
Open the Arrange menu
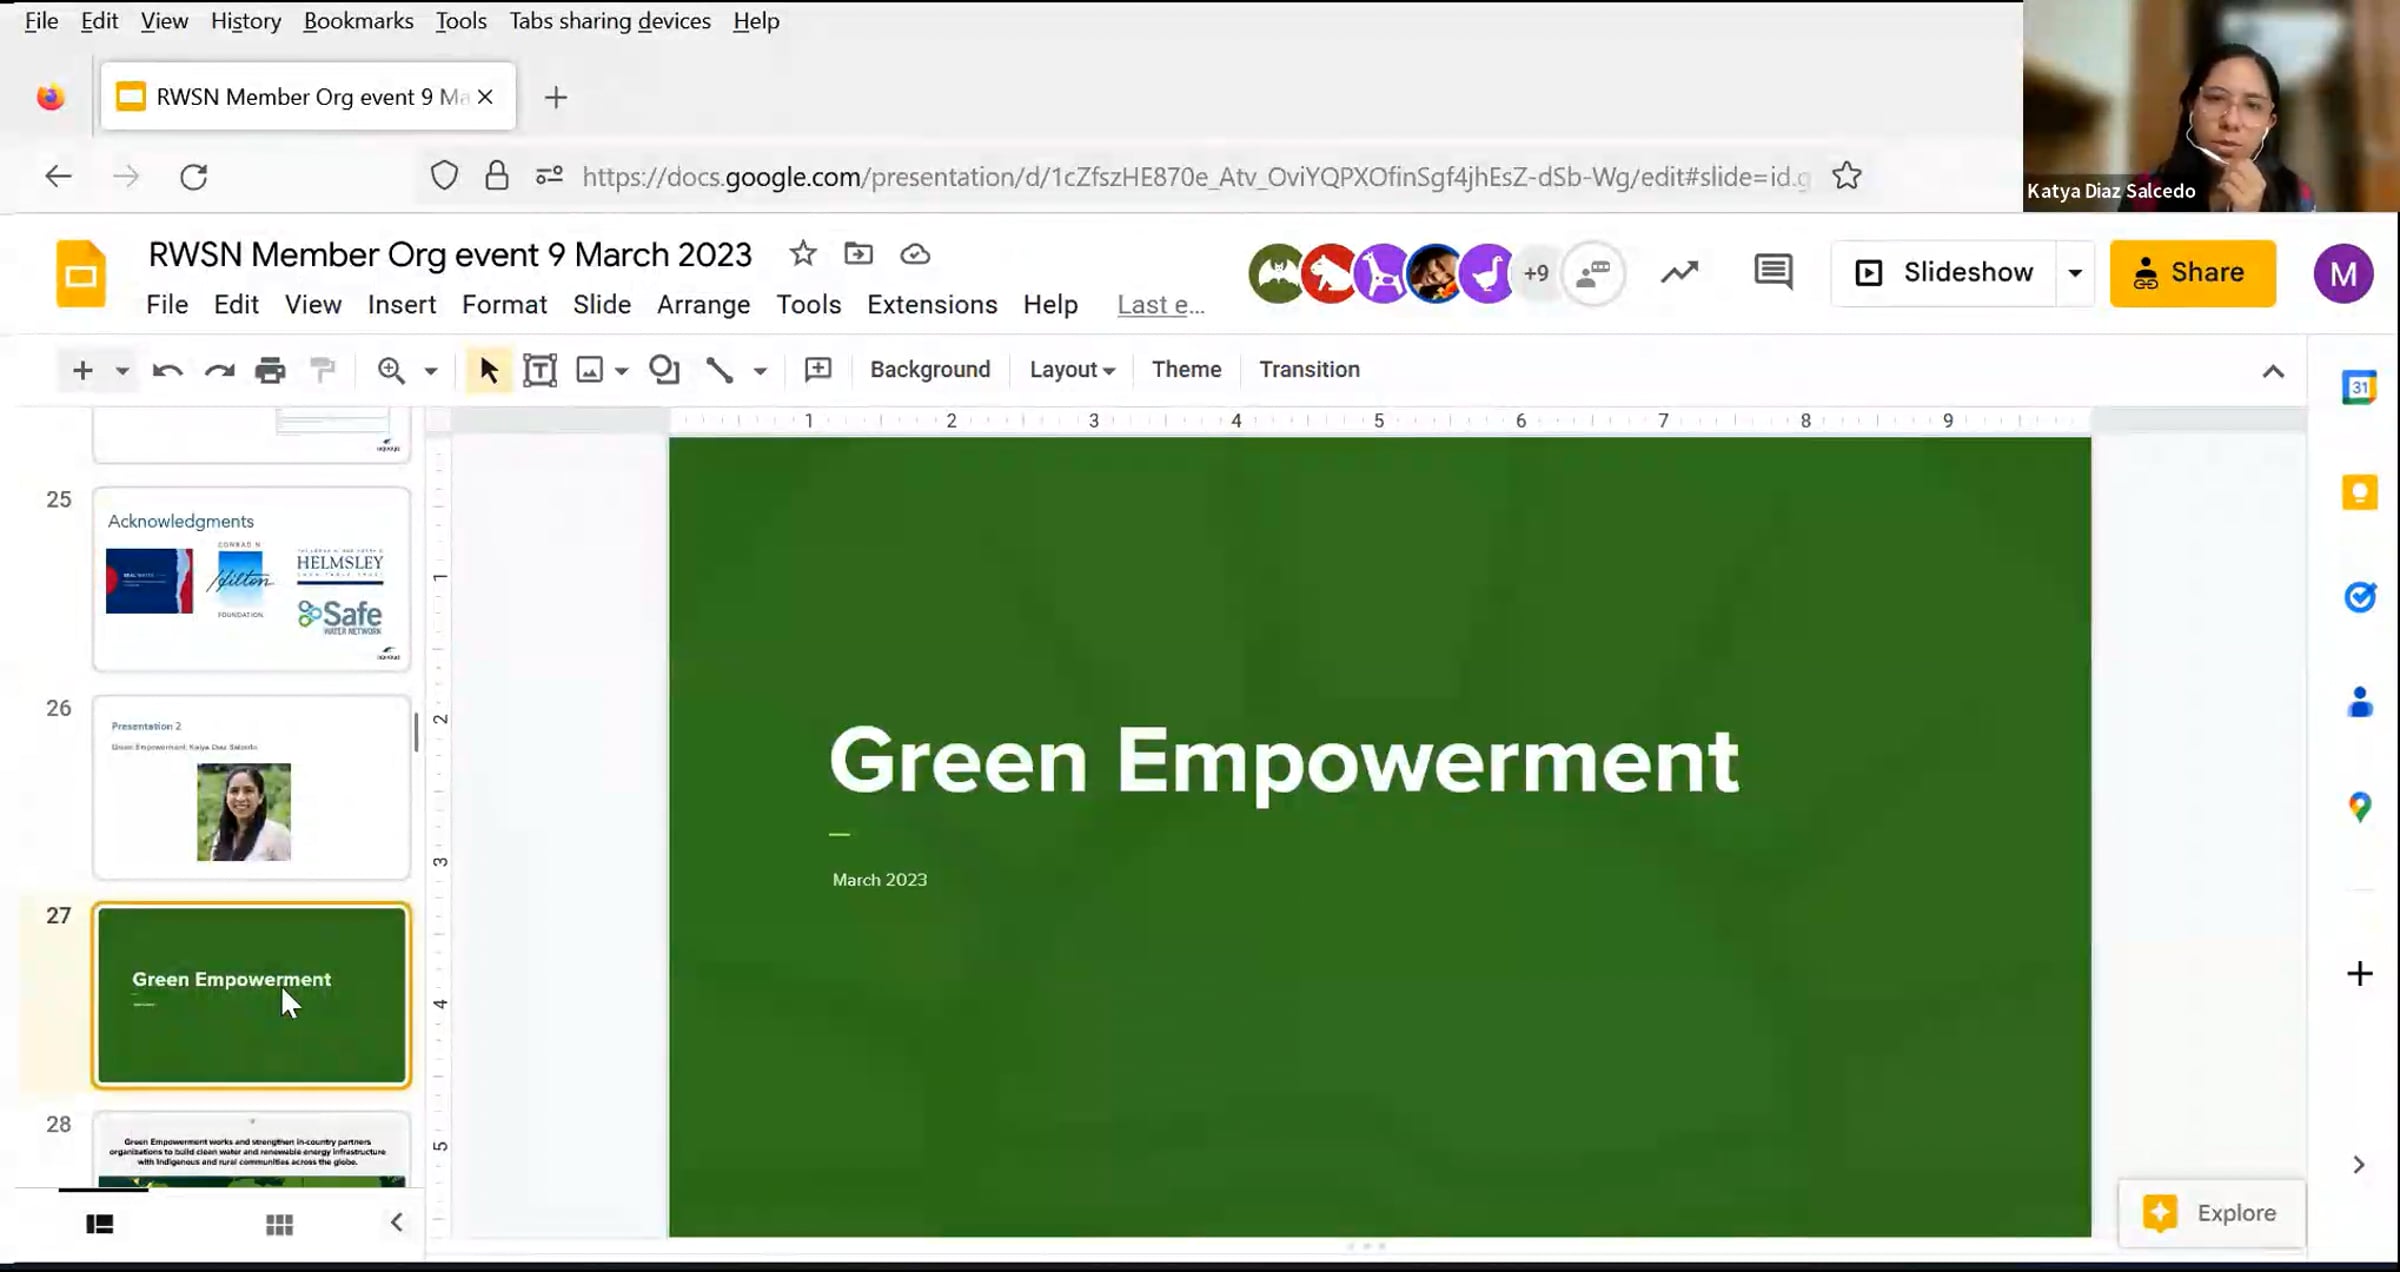pyautogui.click(x=703, y=305)
